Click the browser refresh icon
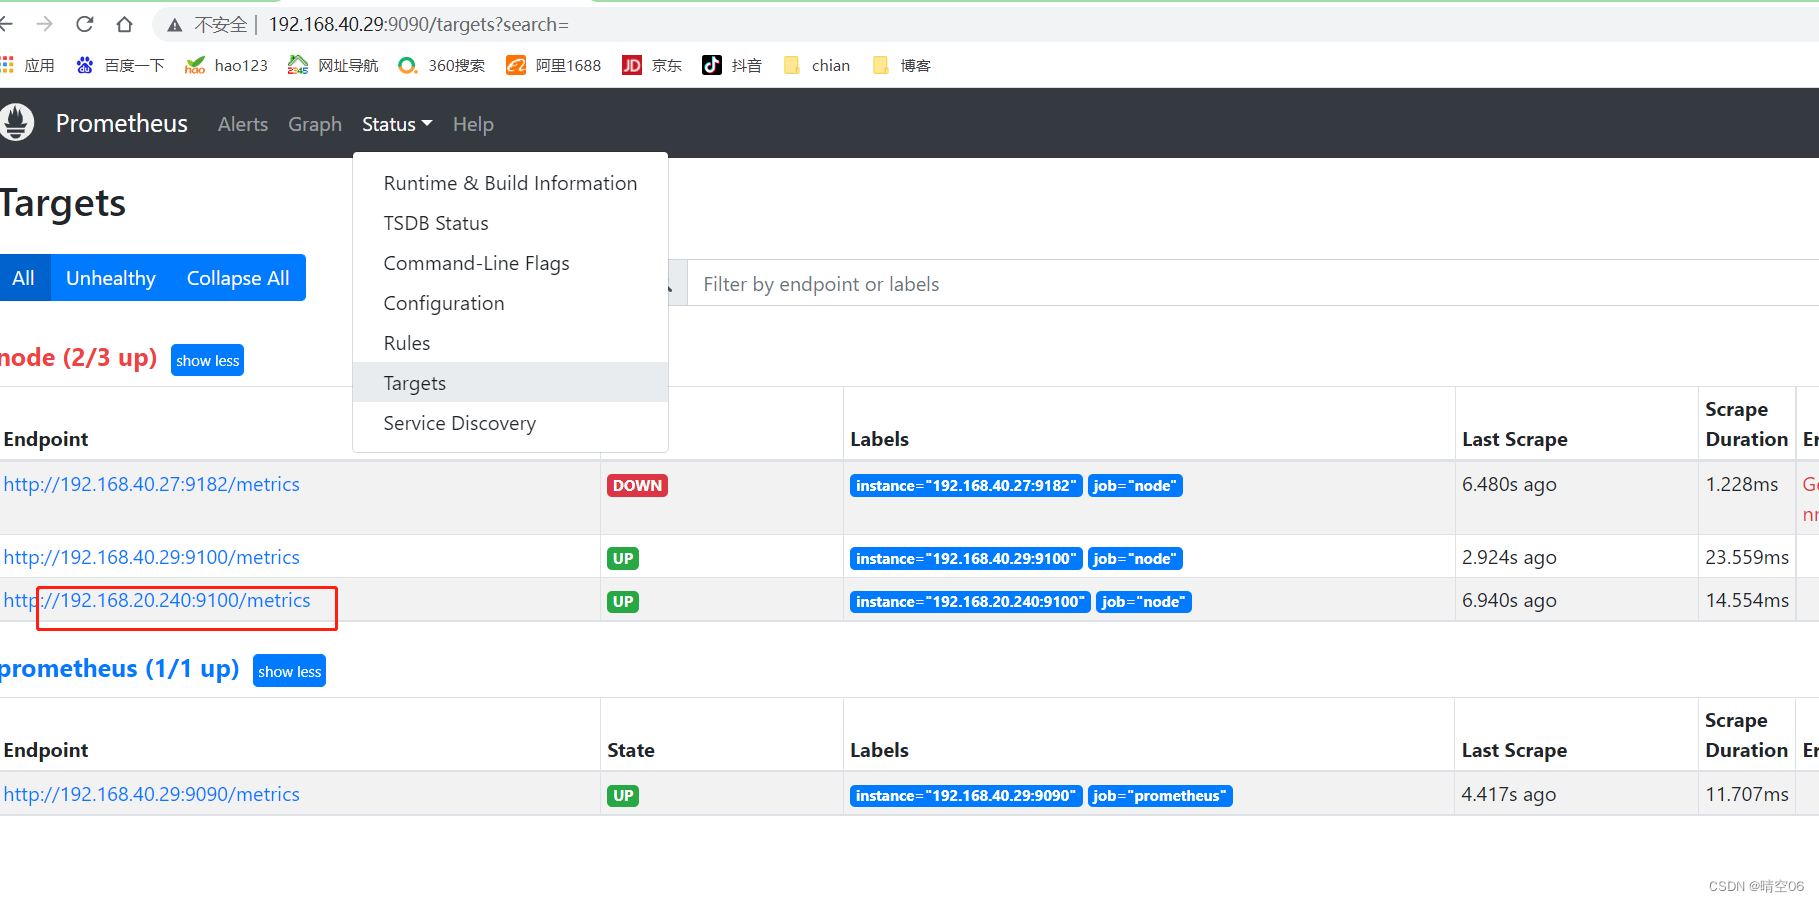 [x=84, y=24]
